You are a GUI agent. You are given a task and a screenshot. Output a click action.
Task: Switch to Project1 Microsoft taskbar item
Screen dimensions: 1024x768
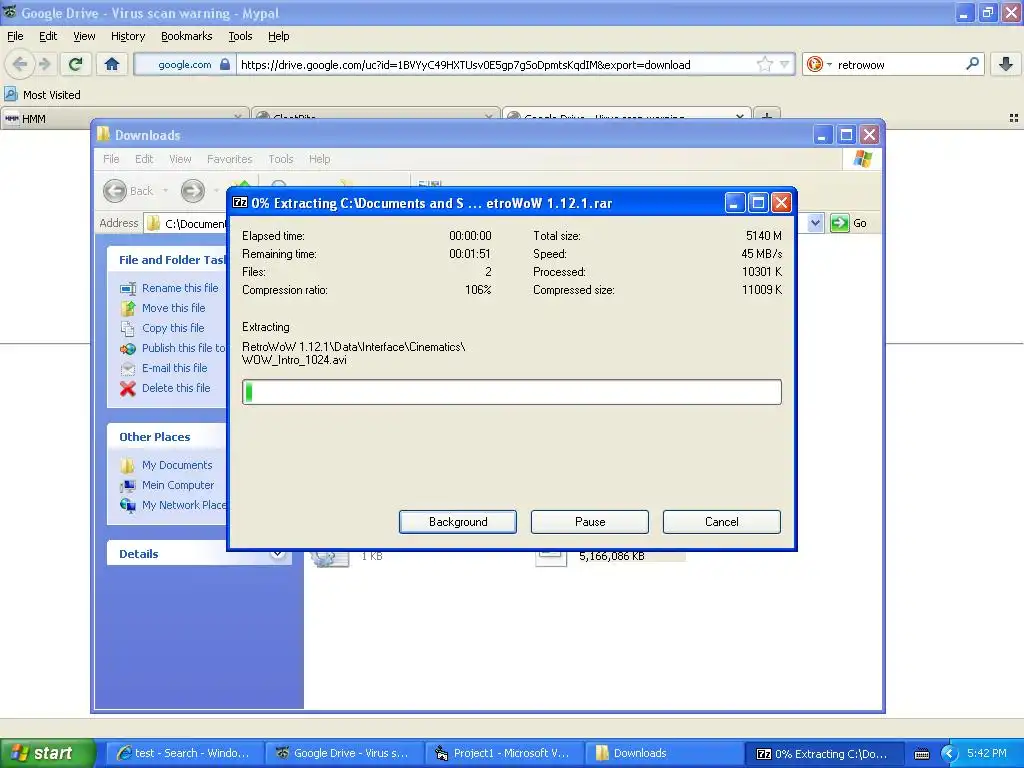[503, 753]
